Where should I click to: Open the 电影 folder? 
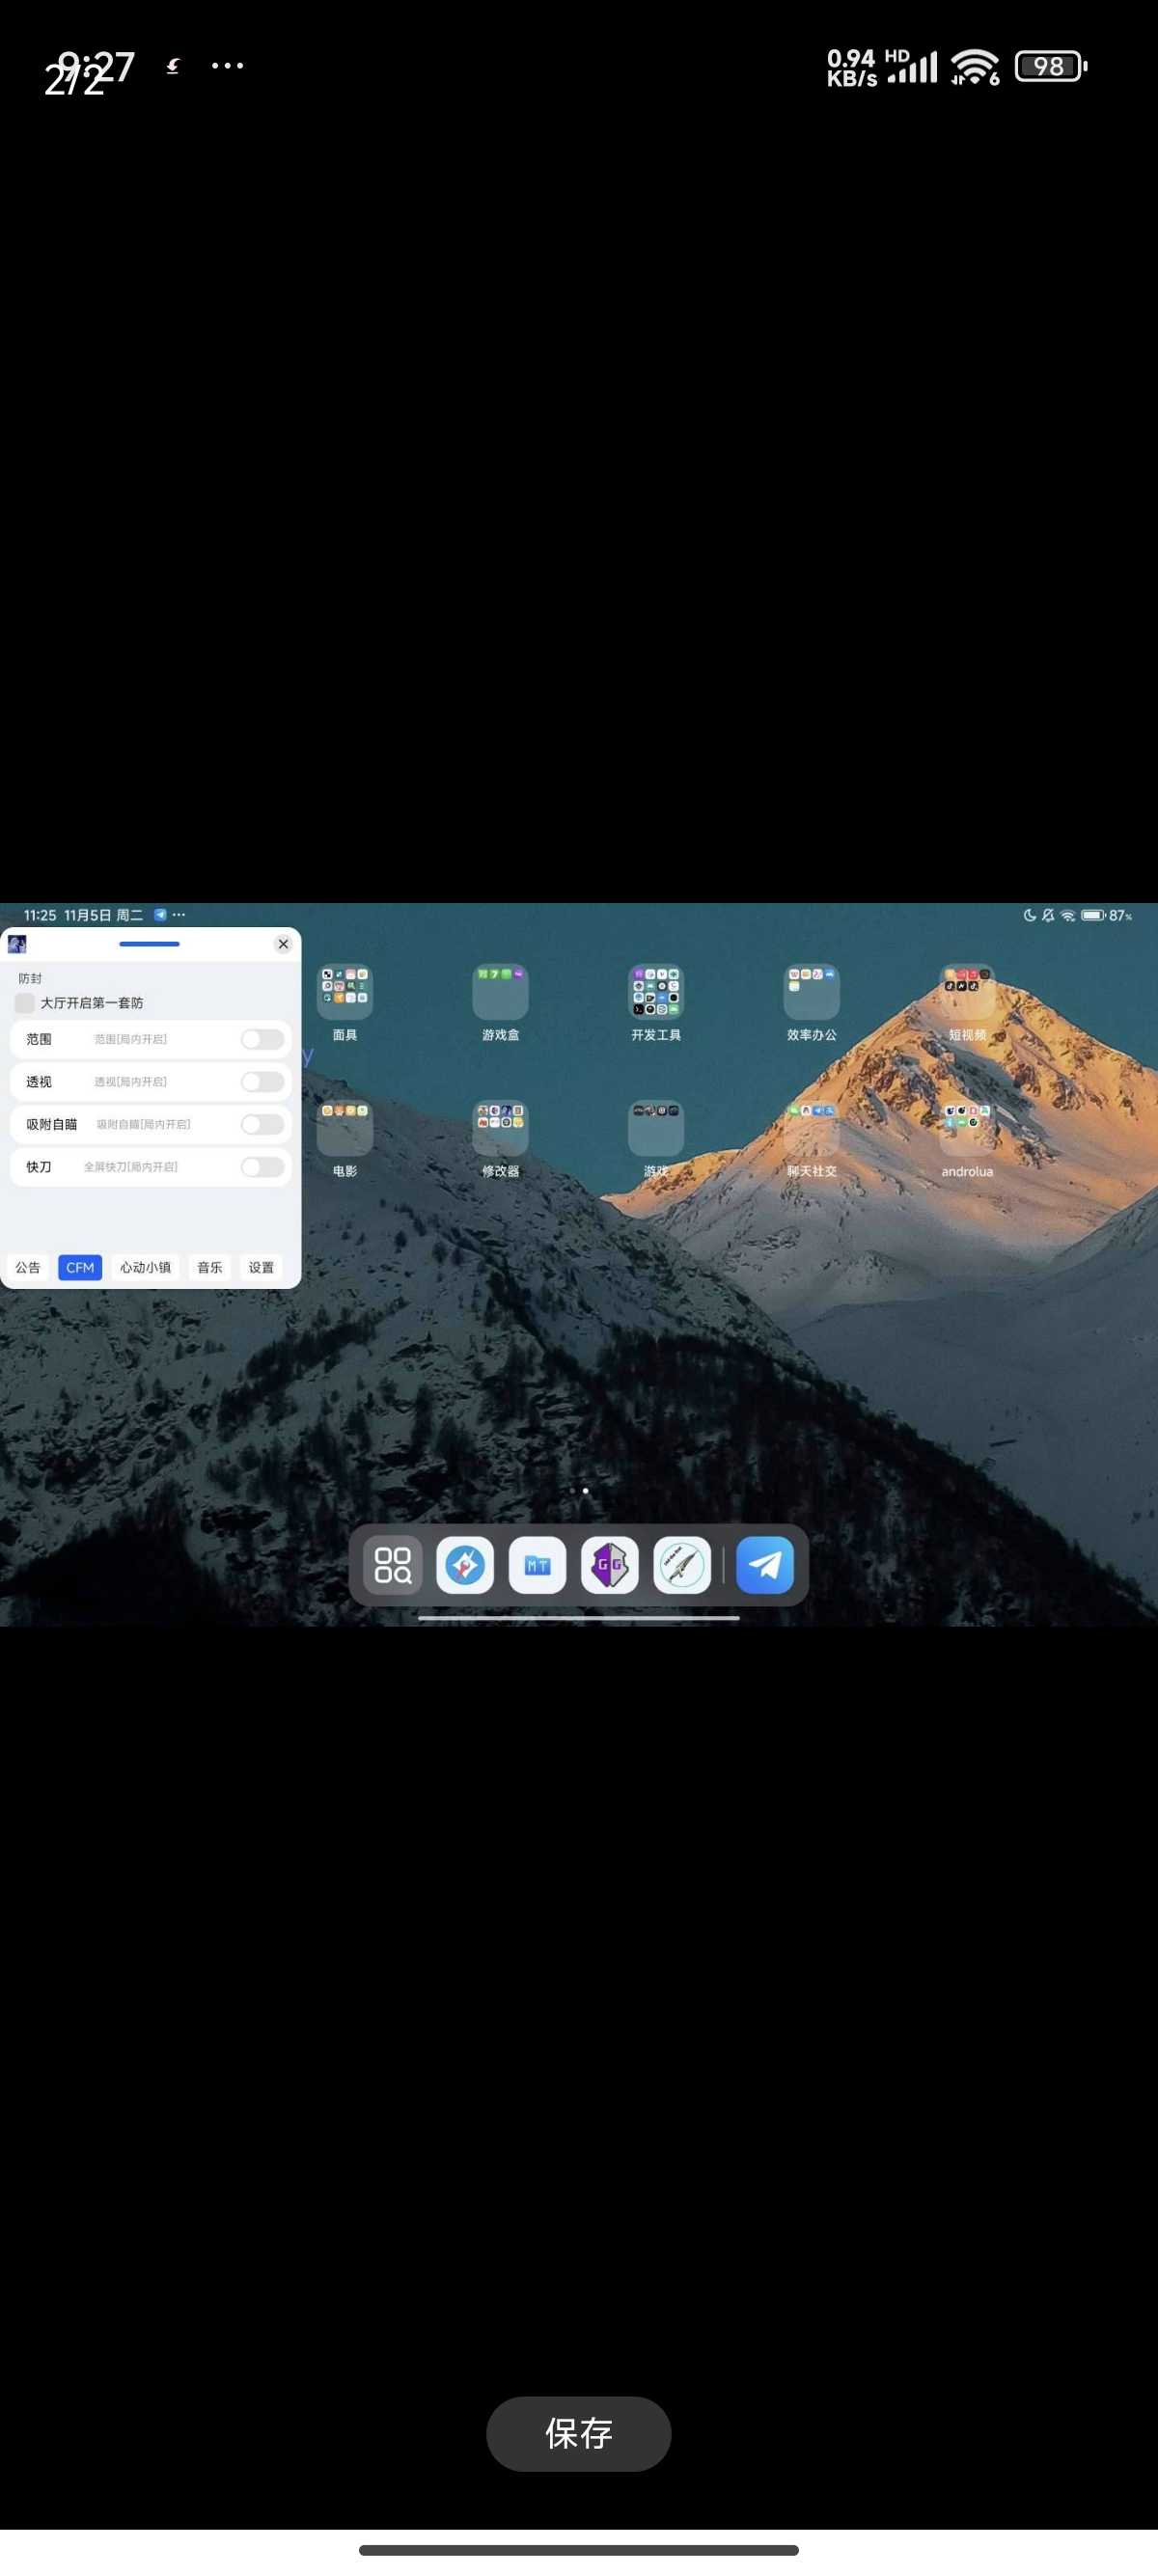tap(345, 1128)
